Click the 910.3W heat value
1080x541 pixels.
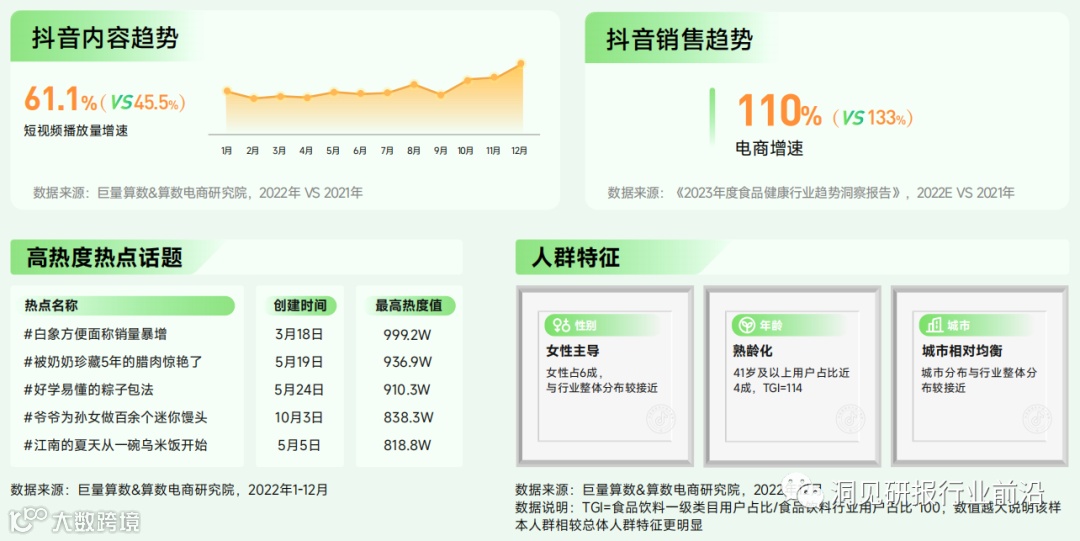pyautogui.click(x=407, y=389)
